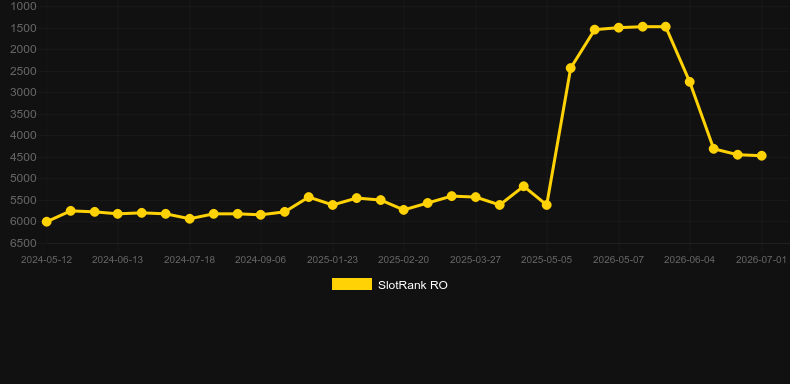
Task: Select the data point for 2026-05-07
Action: click(x=618, y=28)
